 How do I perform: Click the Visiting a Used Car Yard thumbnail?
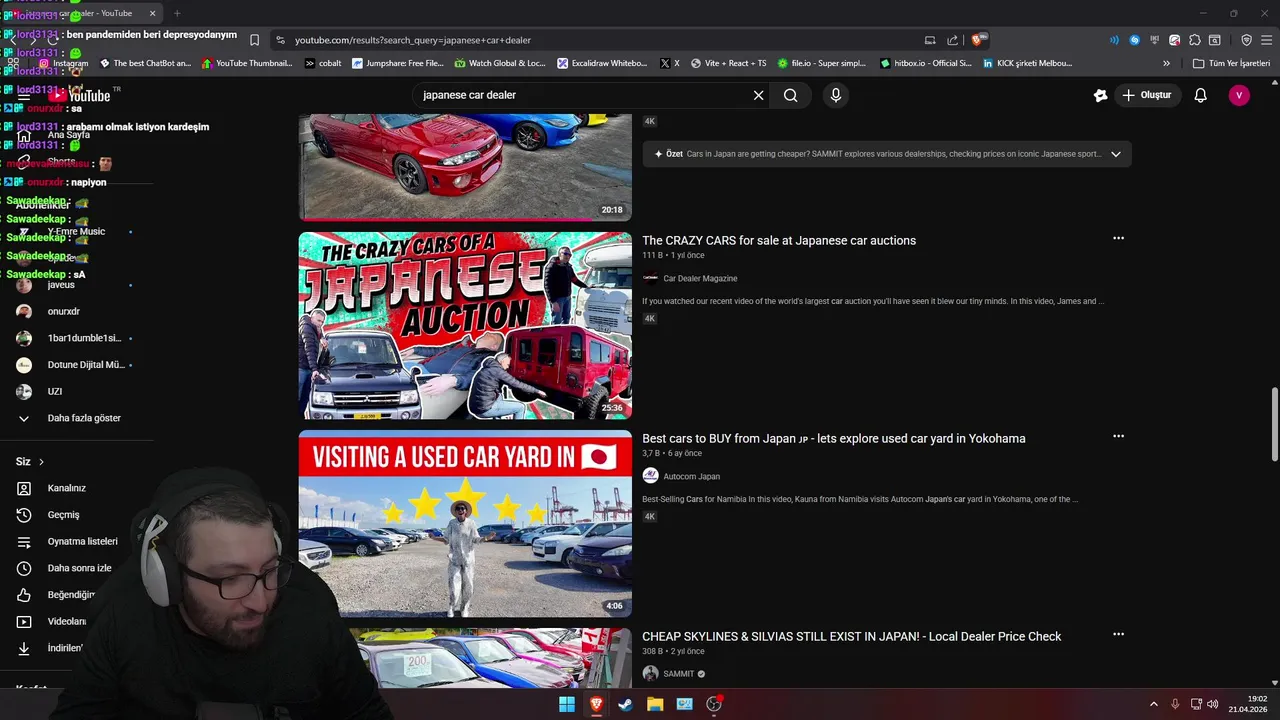point(465,523)
